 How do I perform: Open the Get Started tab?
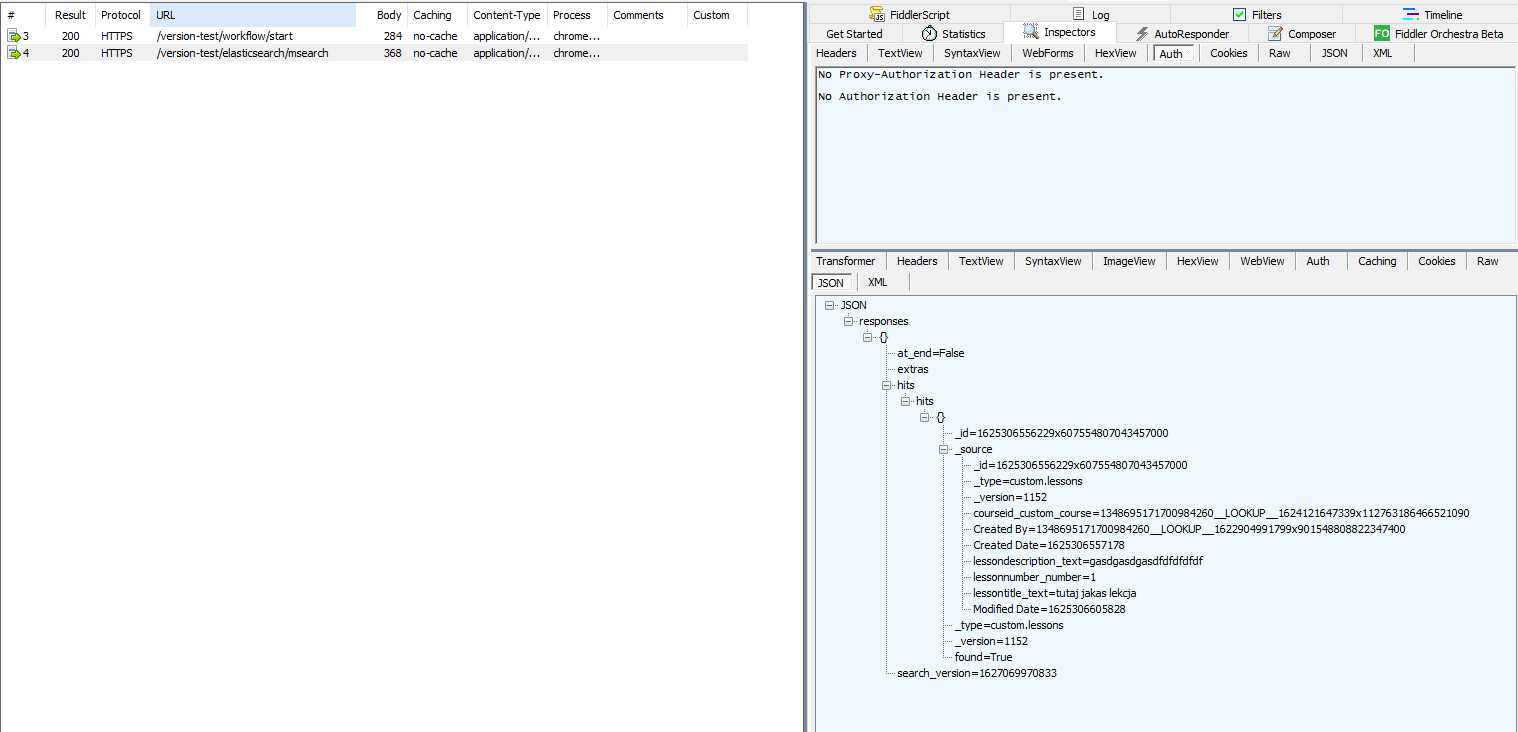pyautogui.click(x=854, y=34)
